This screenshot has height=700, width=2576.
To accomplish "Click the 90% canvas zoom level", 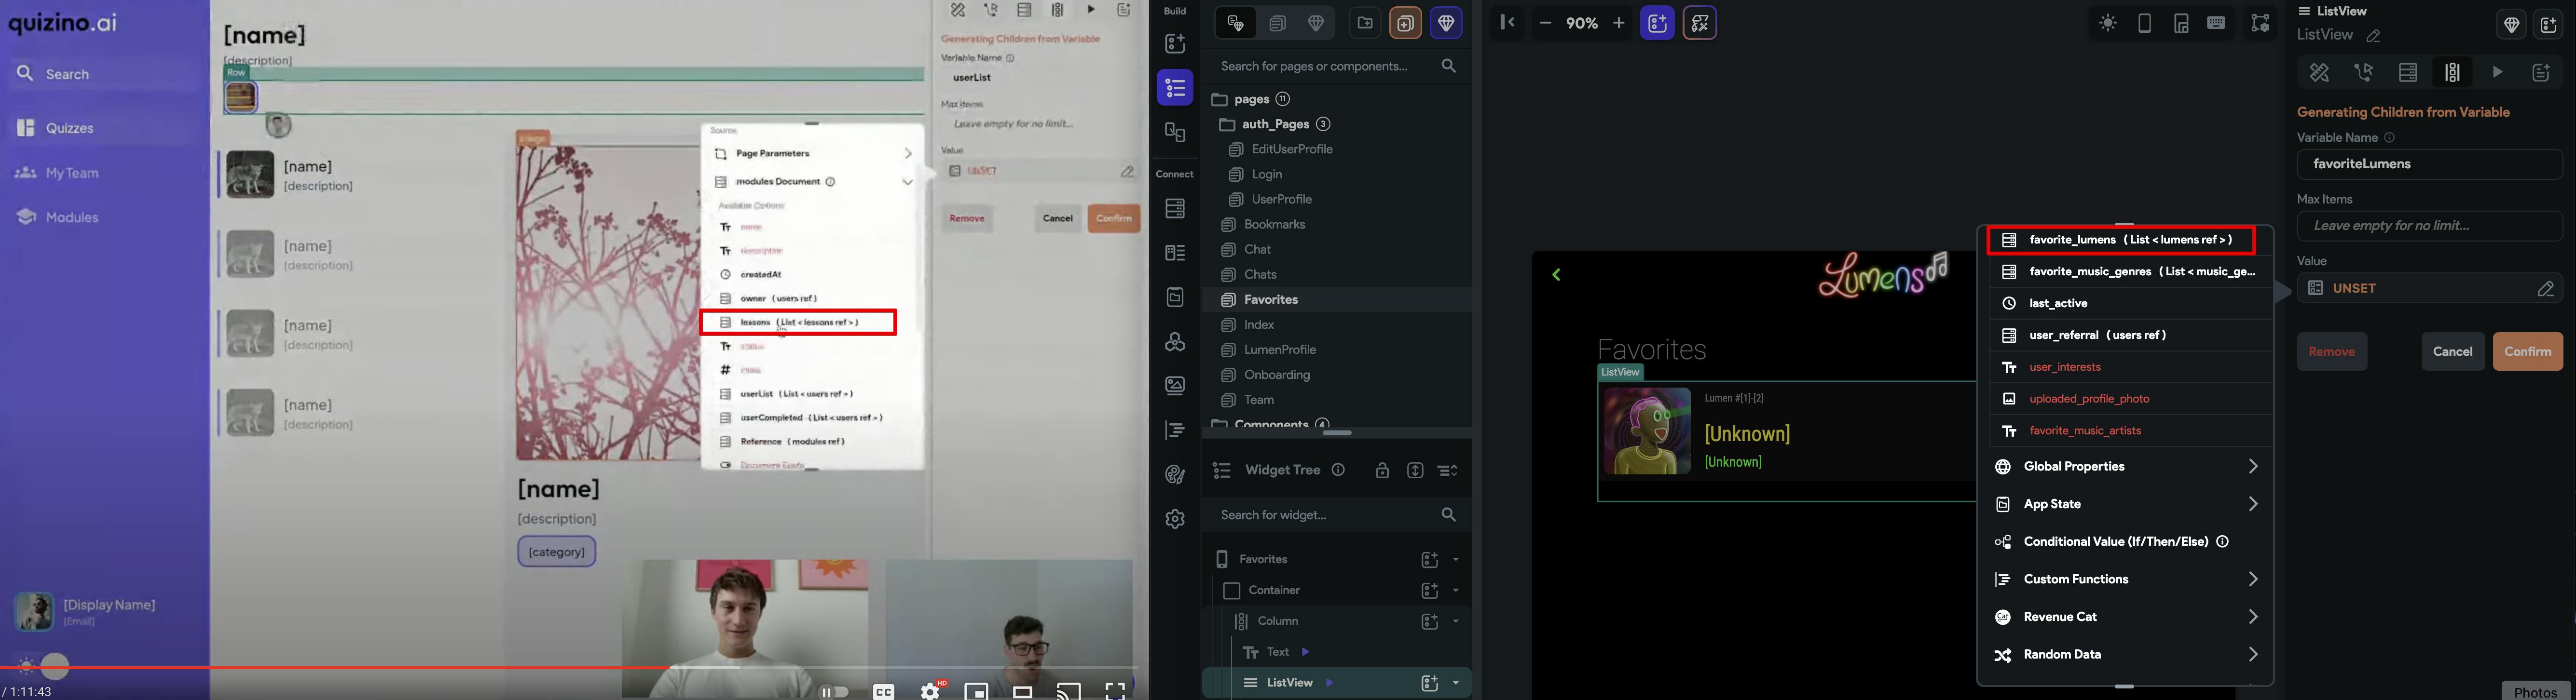I will [x=1582, y=23].
